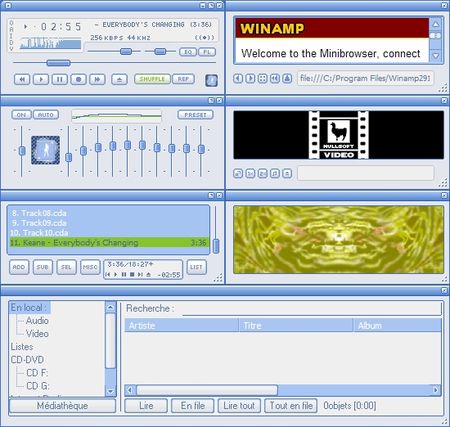Click the Recherche search field
This screenshot has height=427, width=450.
(x=311, y=309)
